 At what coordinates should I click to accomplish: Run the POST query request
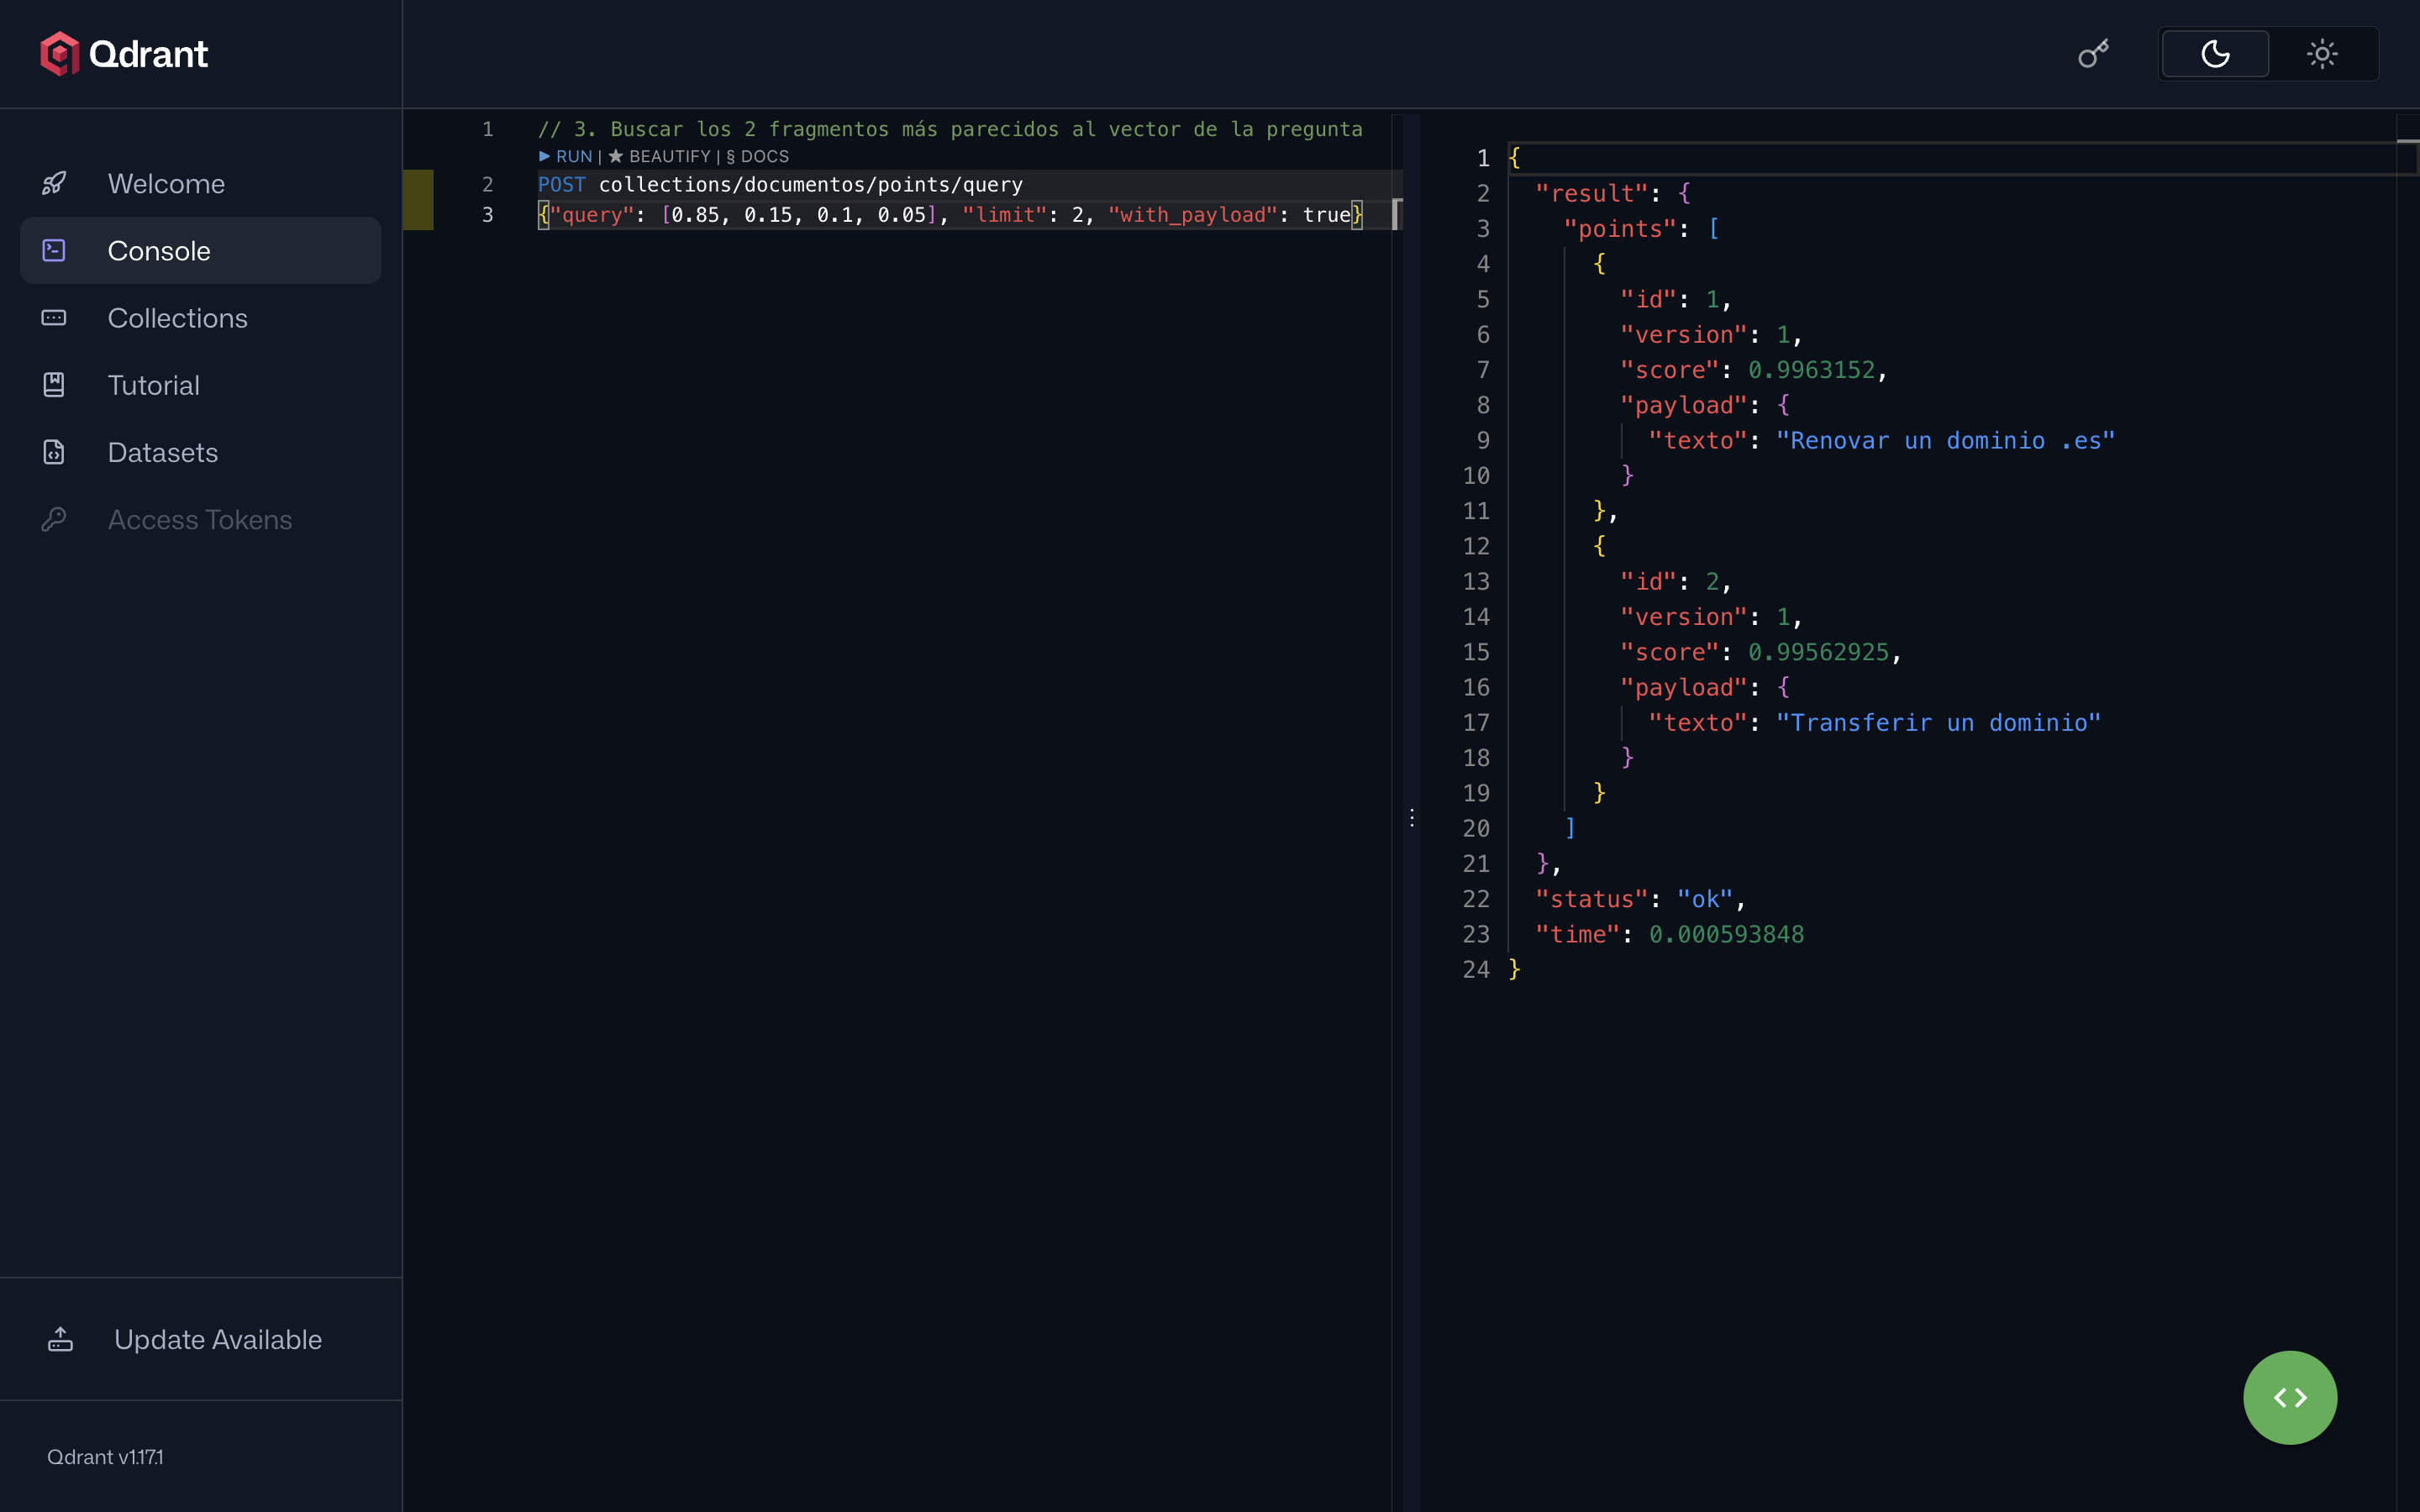(x=566, y=156)
